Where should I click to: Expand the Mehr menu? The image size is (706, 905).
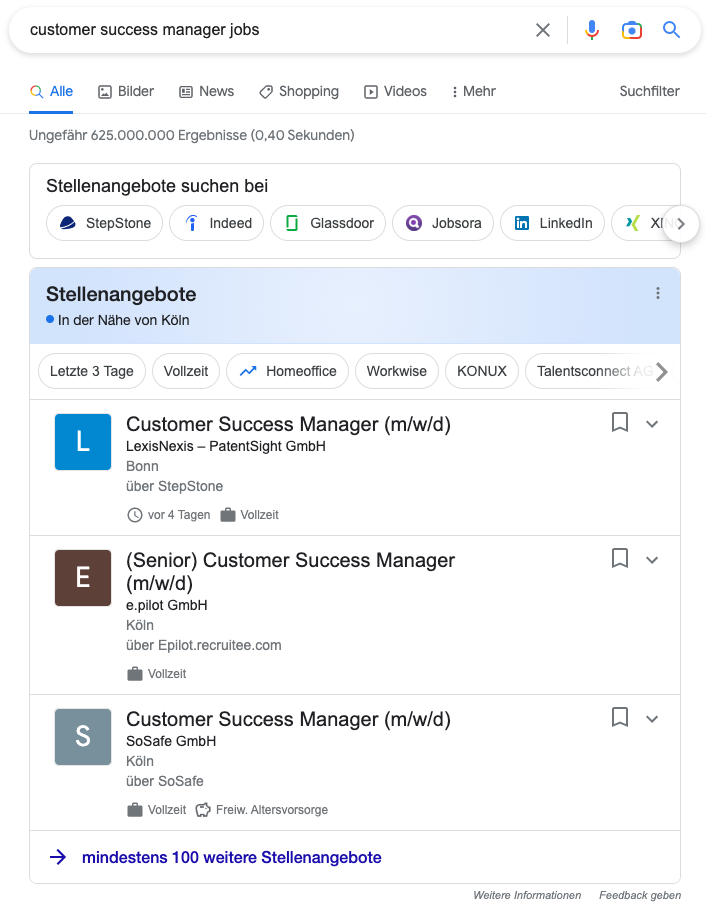coord(473,91)
